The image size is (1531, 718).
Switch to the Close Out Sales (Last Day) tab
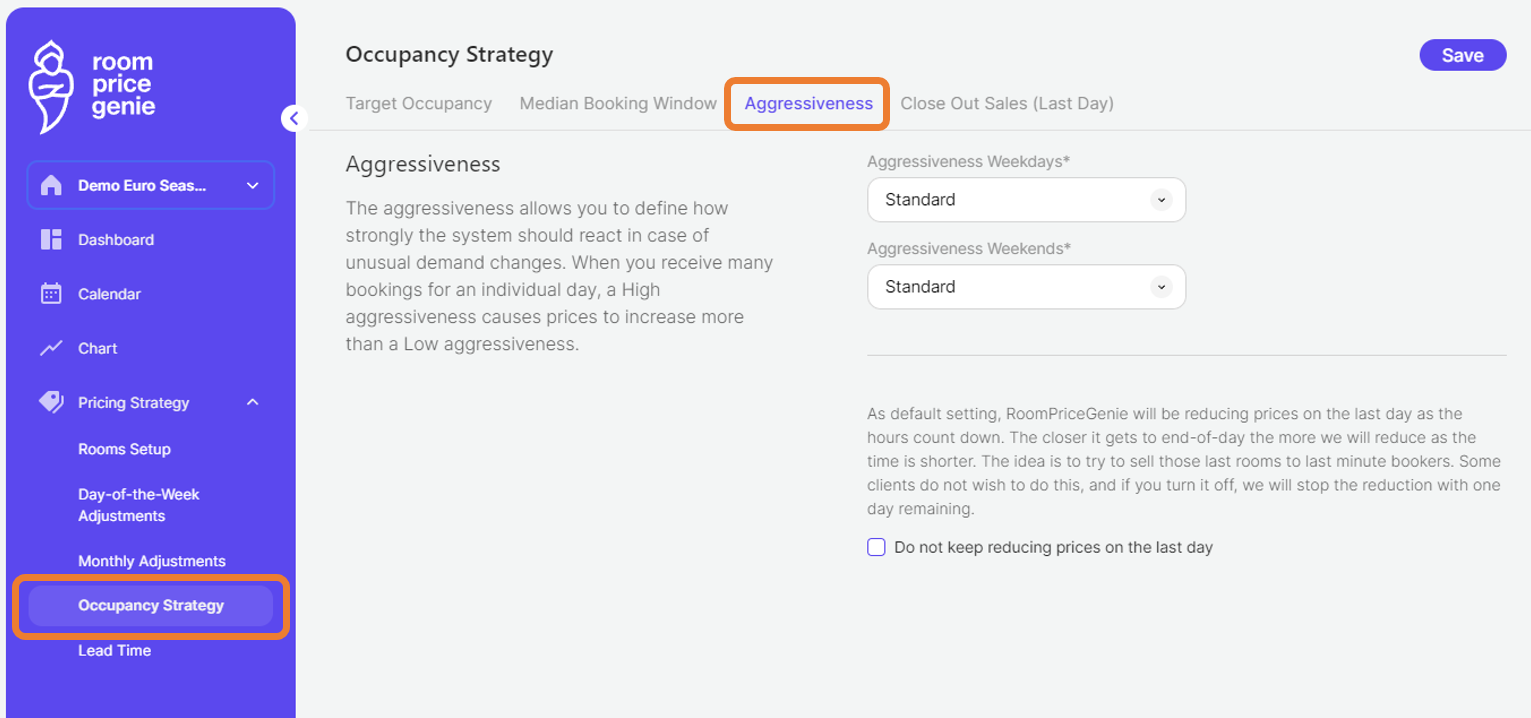tap(1006, 103)
